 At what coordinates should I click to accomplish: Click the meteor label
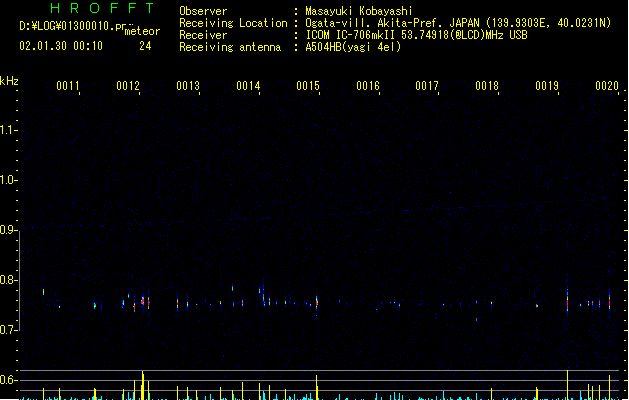click(x=142, y=31)
